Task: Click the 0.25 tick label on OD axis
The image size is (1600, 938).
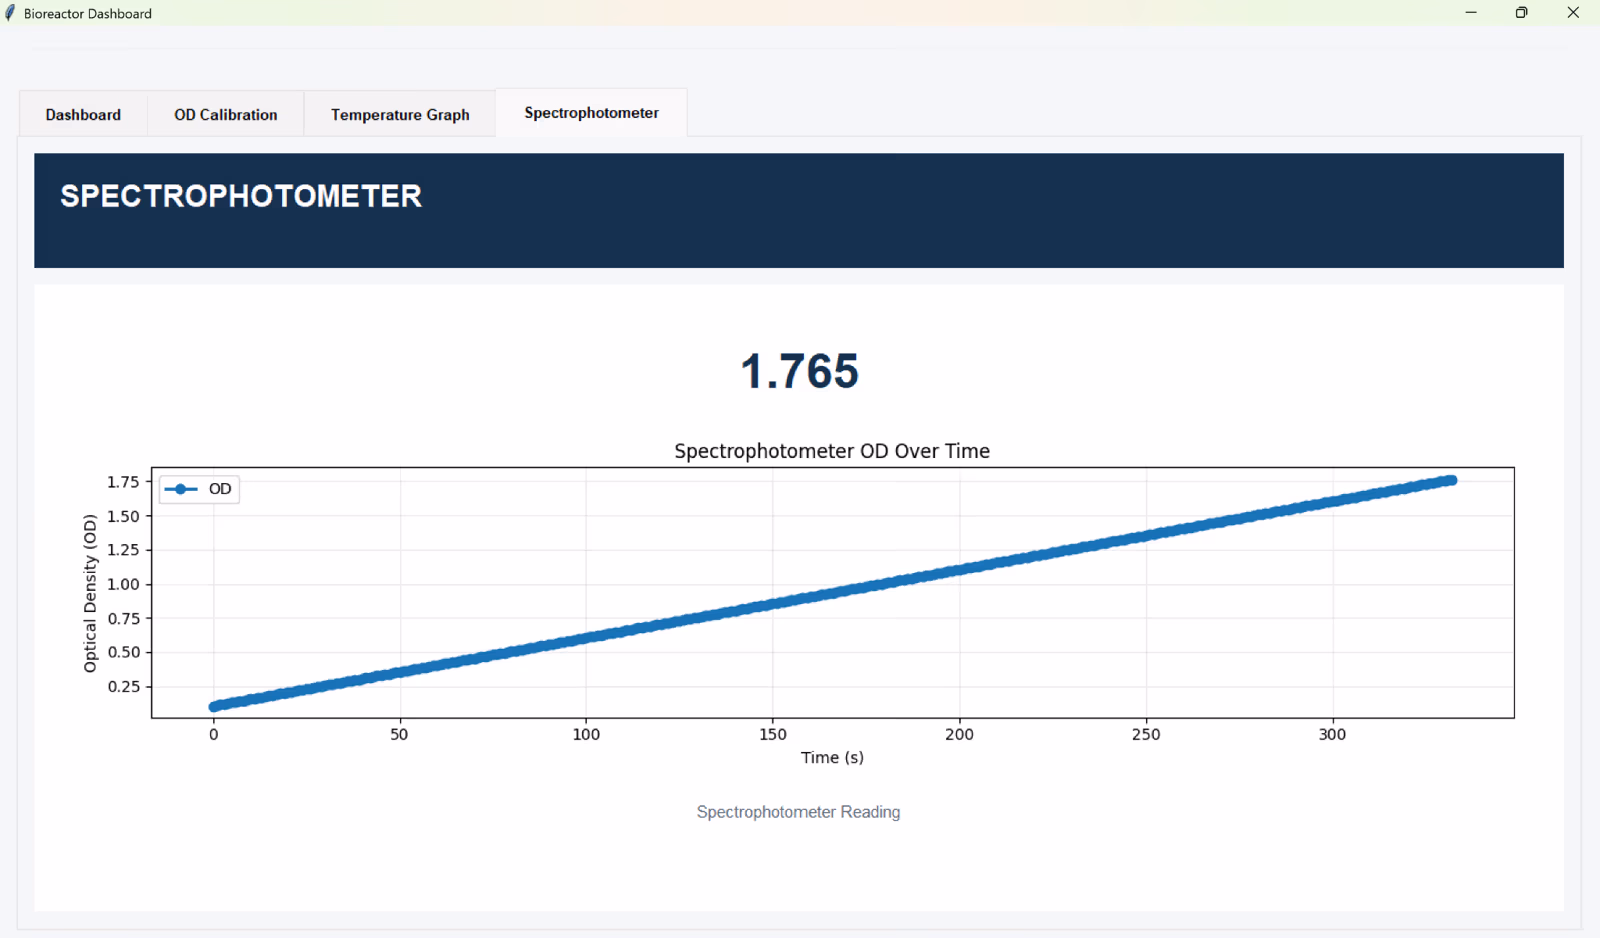Action: point(123,686)
